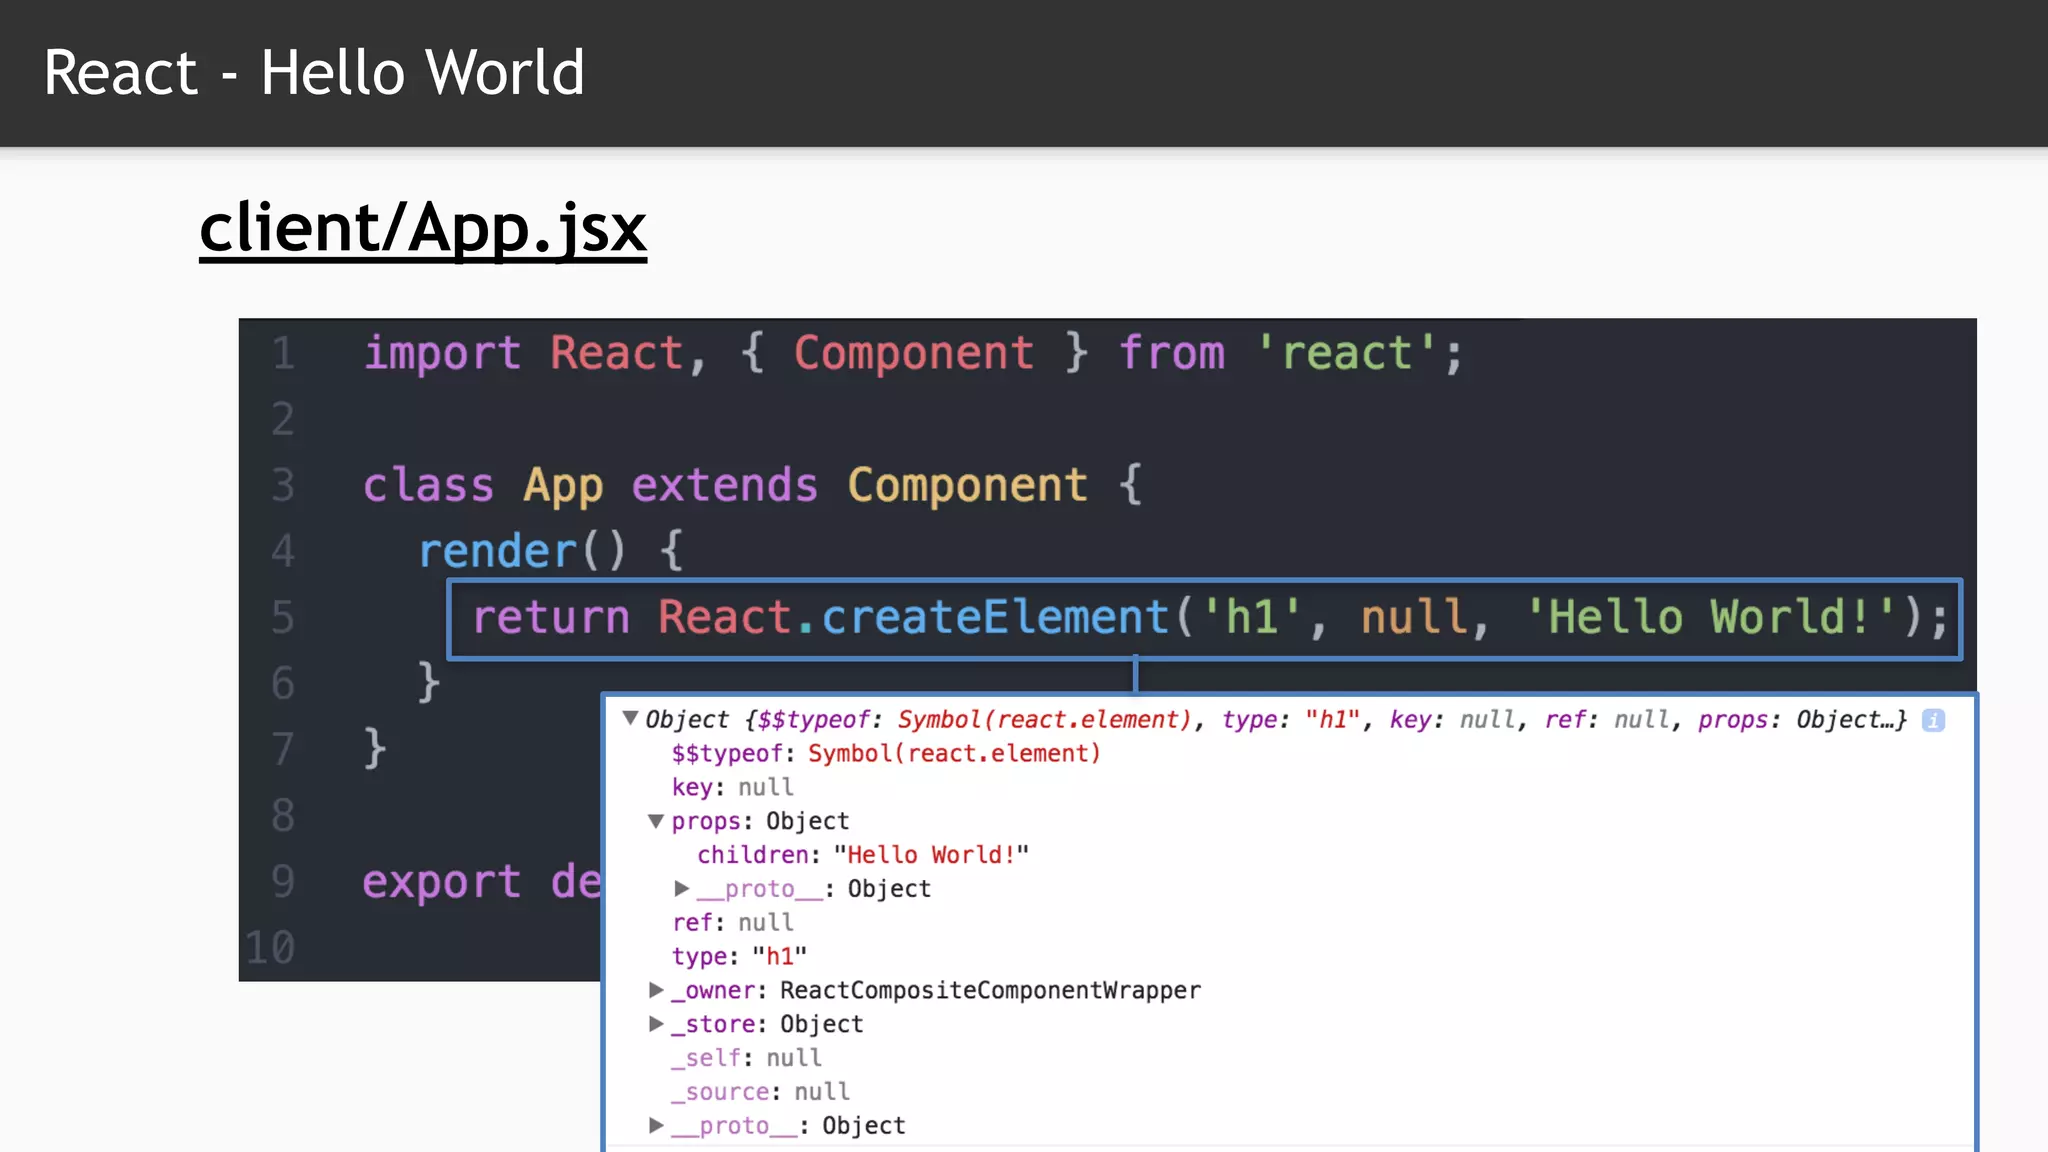Click App class name on line 3
This screenshot has width=2048, height=1152.
pos(563,487)
